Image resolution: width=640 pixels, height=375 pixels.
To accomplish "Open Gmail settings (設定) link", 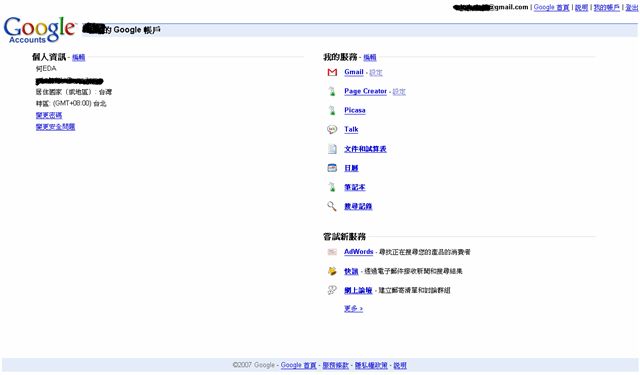I will (x=376, y=73).
